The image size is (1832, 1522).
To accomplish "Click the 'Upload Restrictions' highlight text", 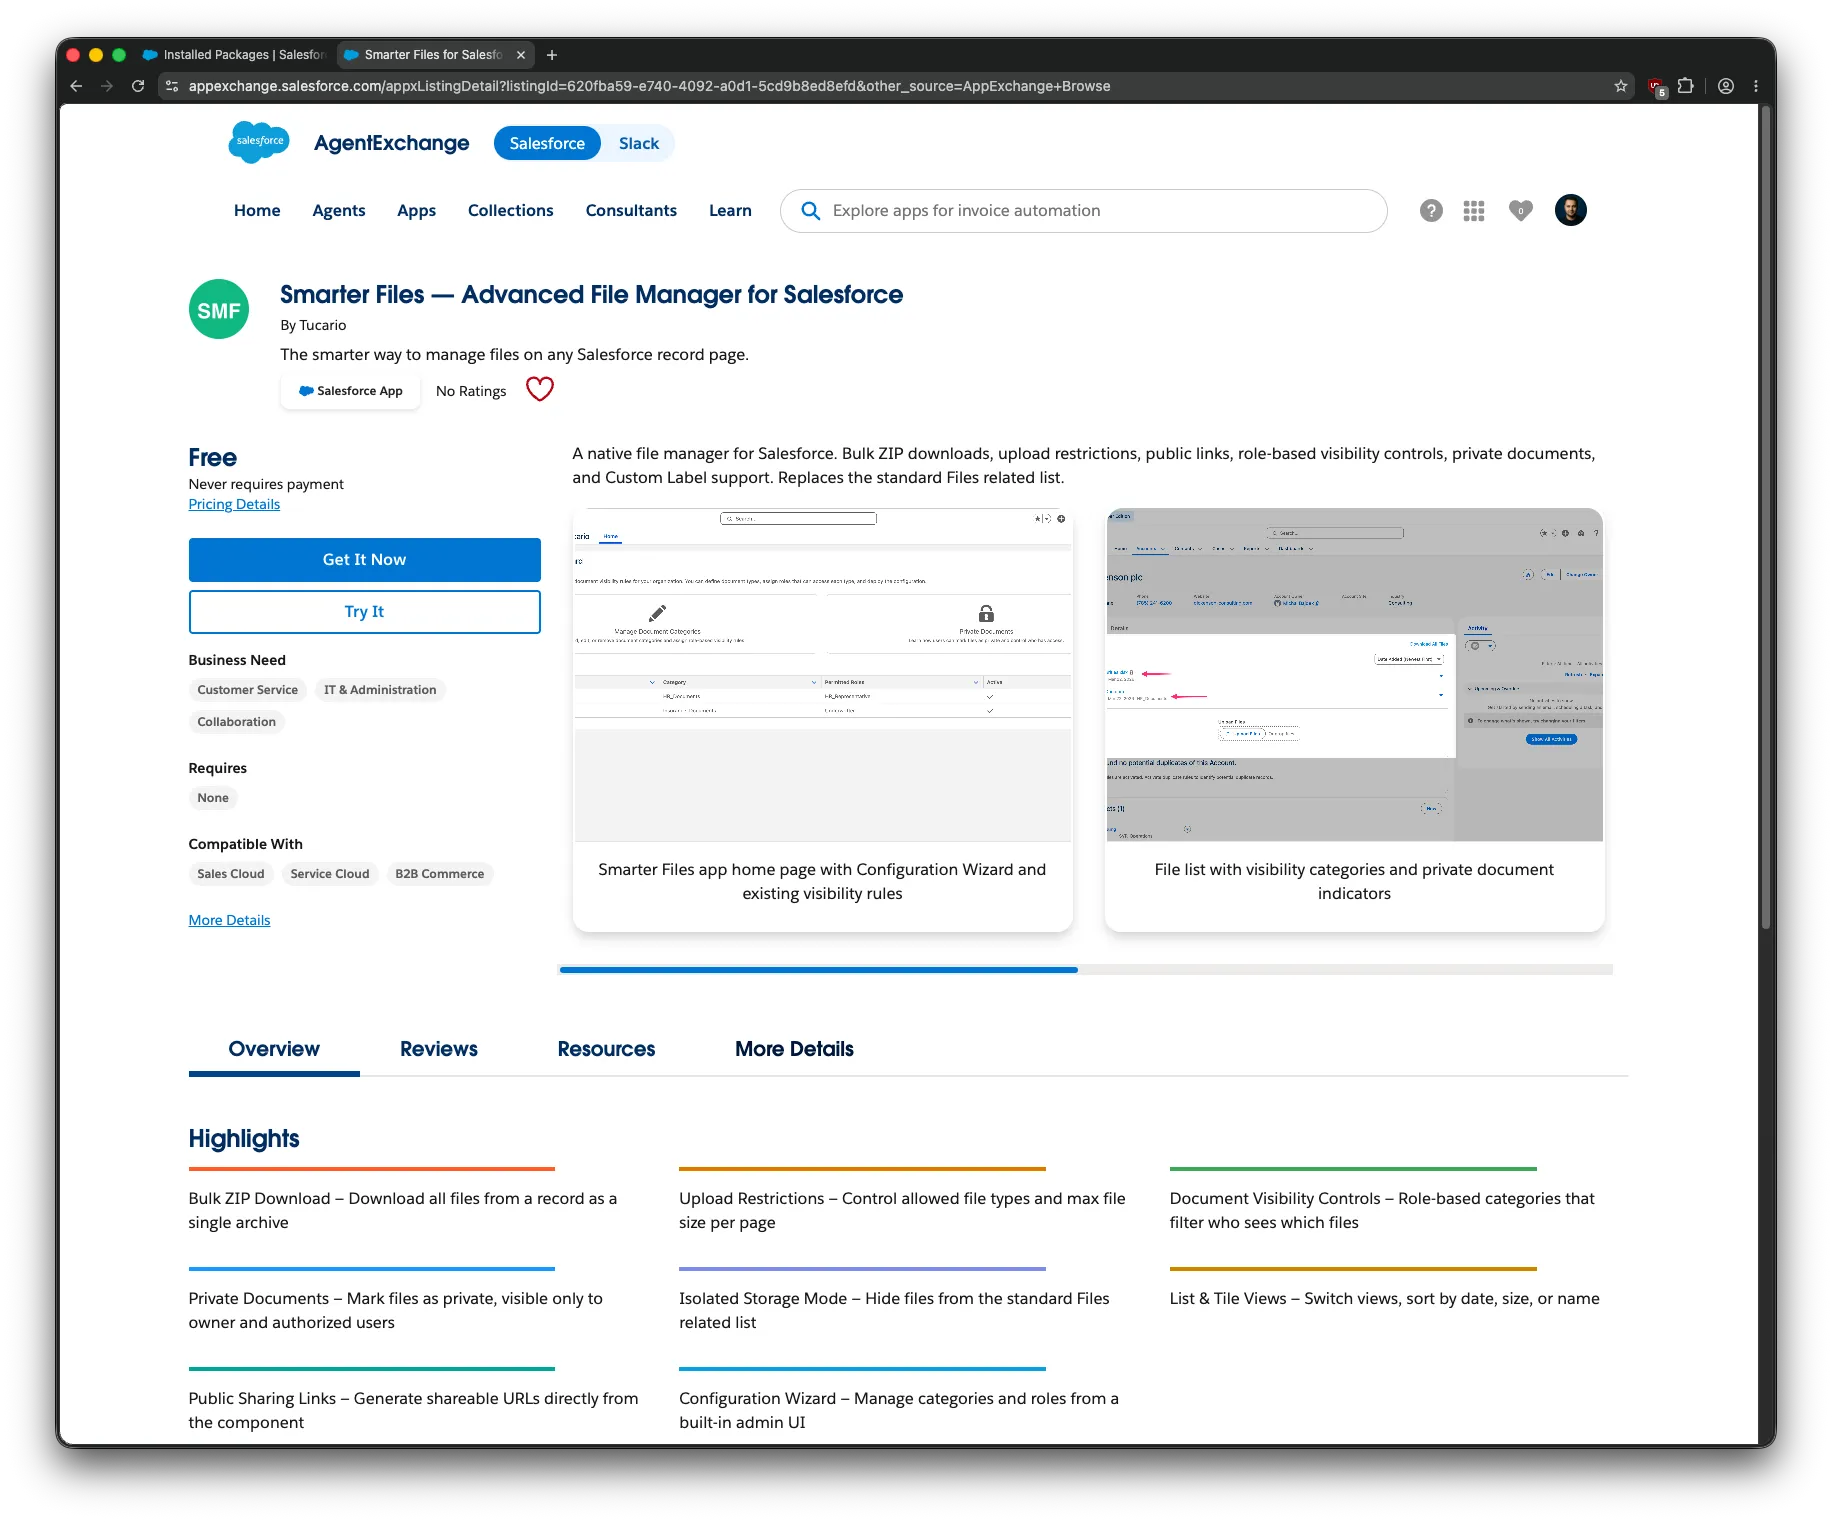I will click(902, 1211).
